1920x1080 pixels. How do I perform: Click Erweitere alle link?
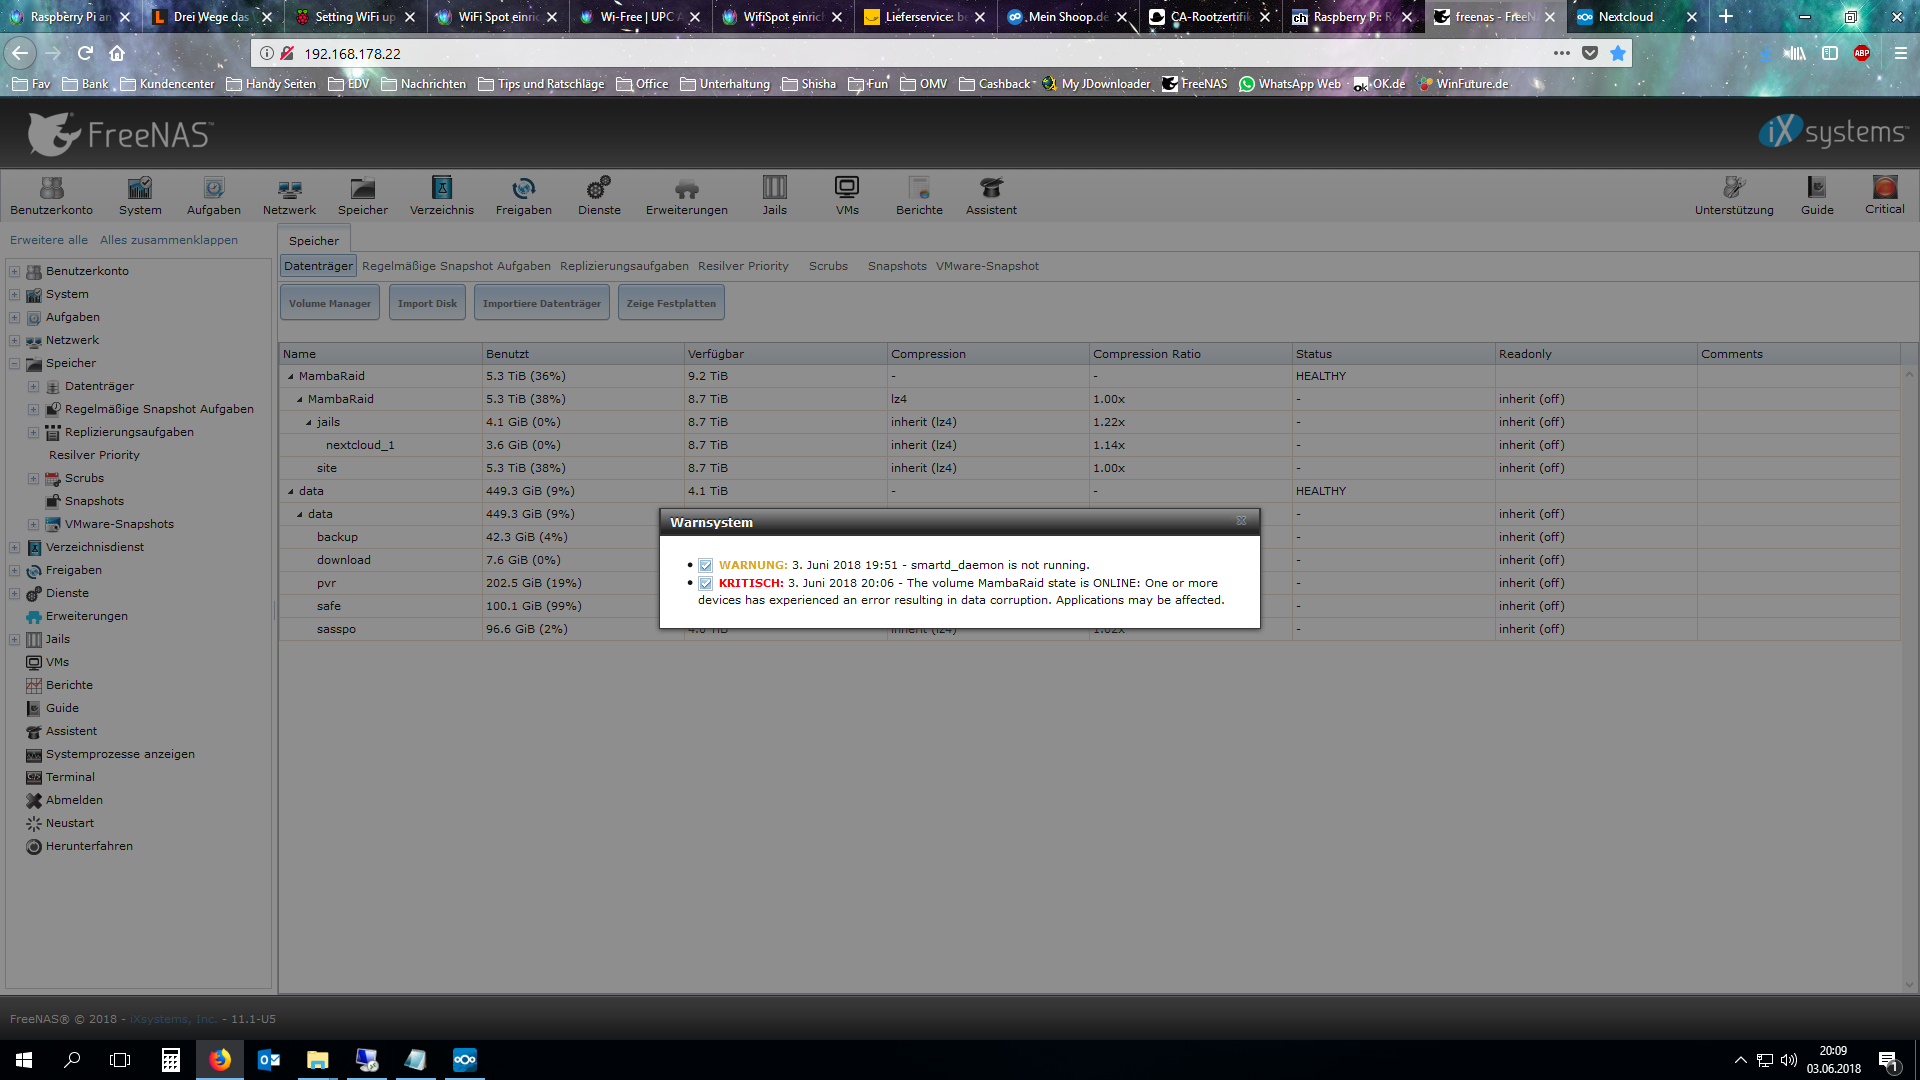click(x=49, y=240)
